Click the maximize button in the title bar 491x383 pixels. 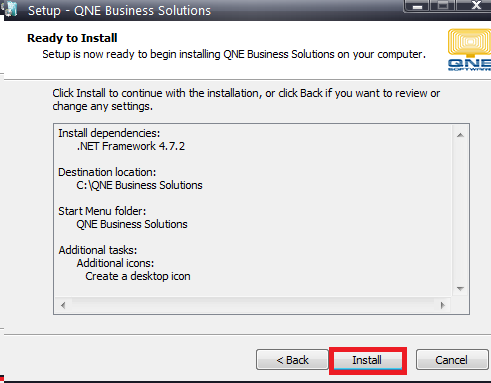click(x=443, y=6)
